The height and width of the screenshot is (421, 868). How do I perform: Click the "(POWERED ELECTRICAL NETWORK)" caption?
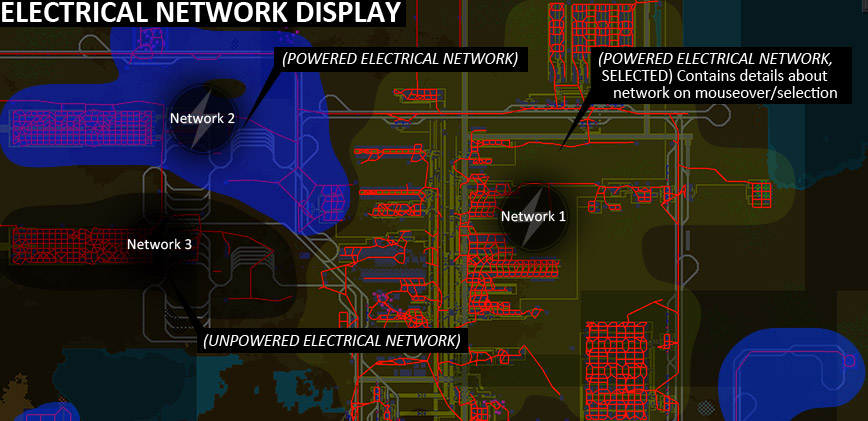399,59
